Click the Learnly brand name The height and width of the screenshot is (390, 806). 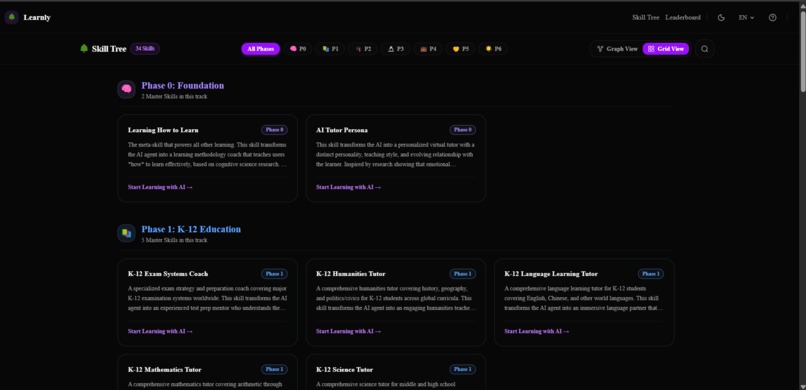pos(37,17)
